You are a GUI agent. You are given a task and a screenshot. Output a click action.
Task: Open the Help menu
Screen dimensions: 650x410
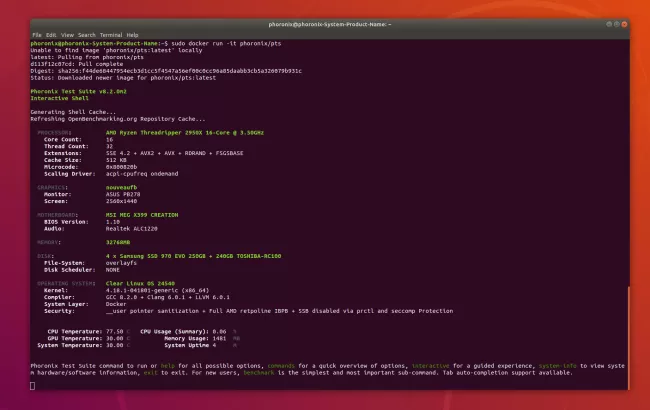coord(132,35)
